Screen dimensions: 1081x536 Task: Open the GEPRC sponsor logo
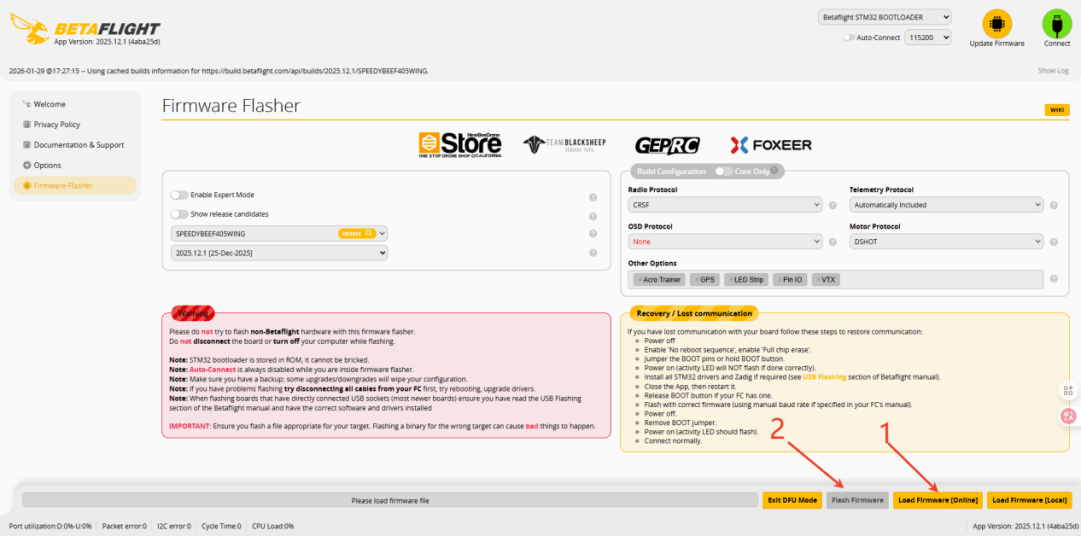(x=665, y=145)
